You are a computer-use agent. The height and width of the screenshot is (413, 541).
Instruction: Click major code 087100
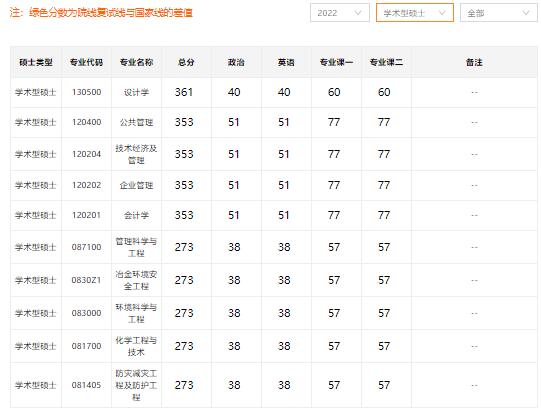tap(86, 247)
